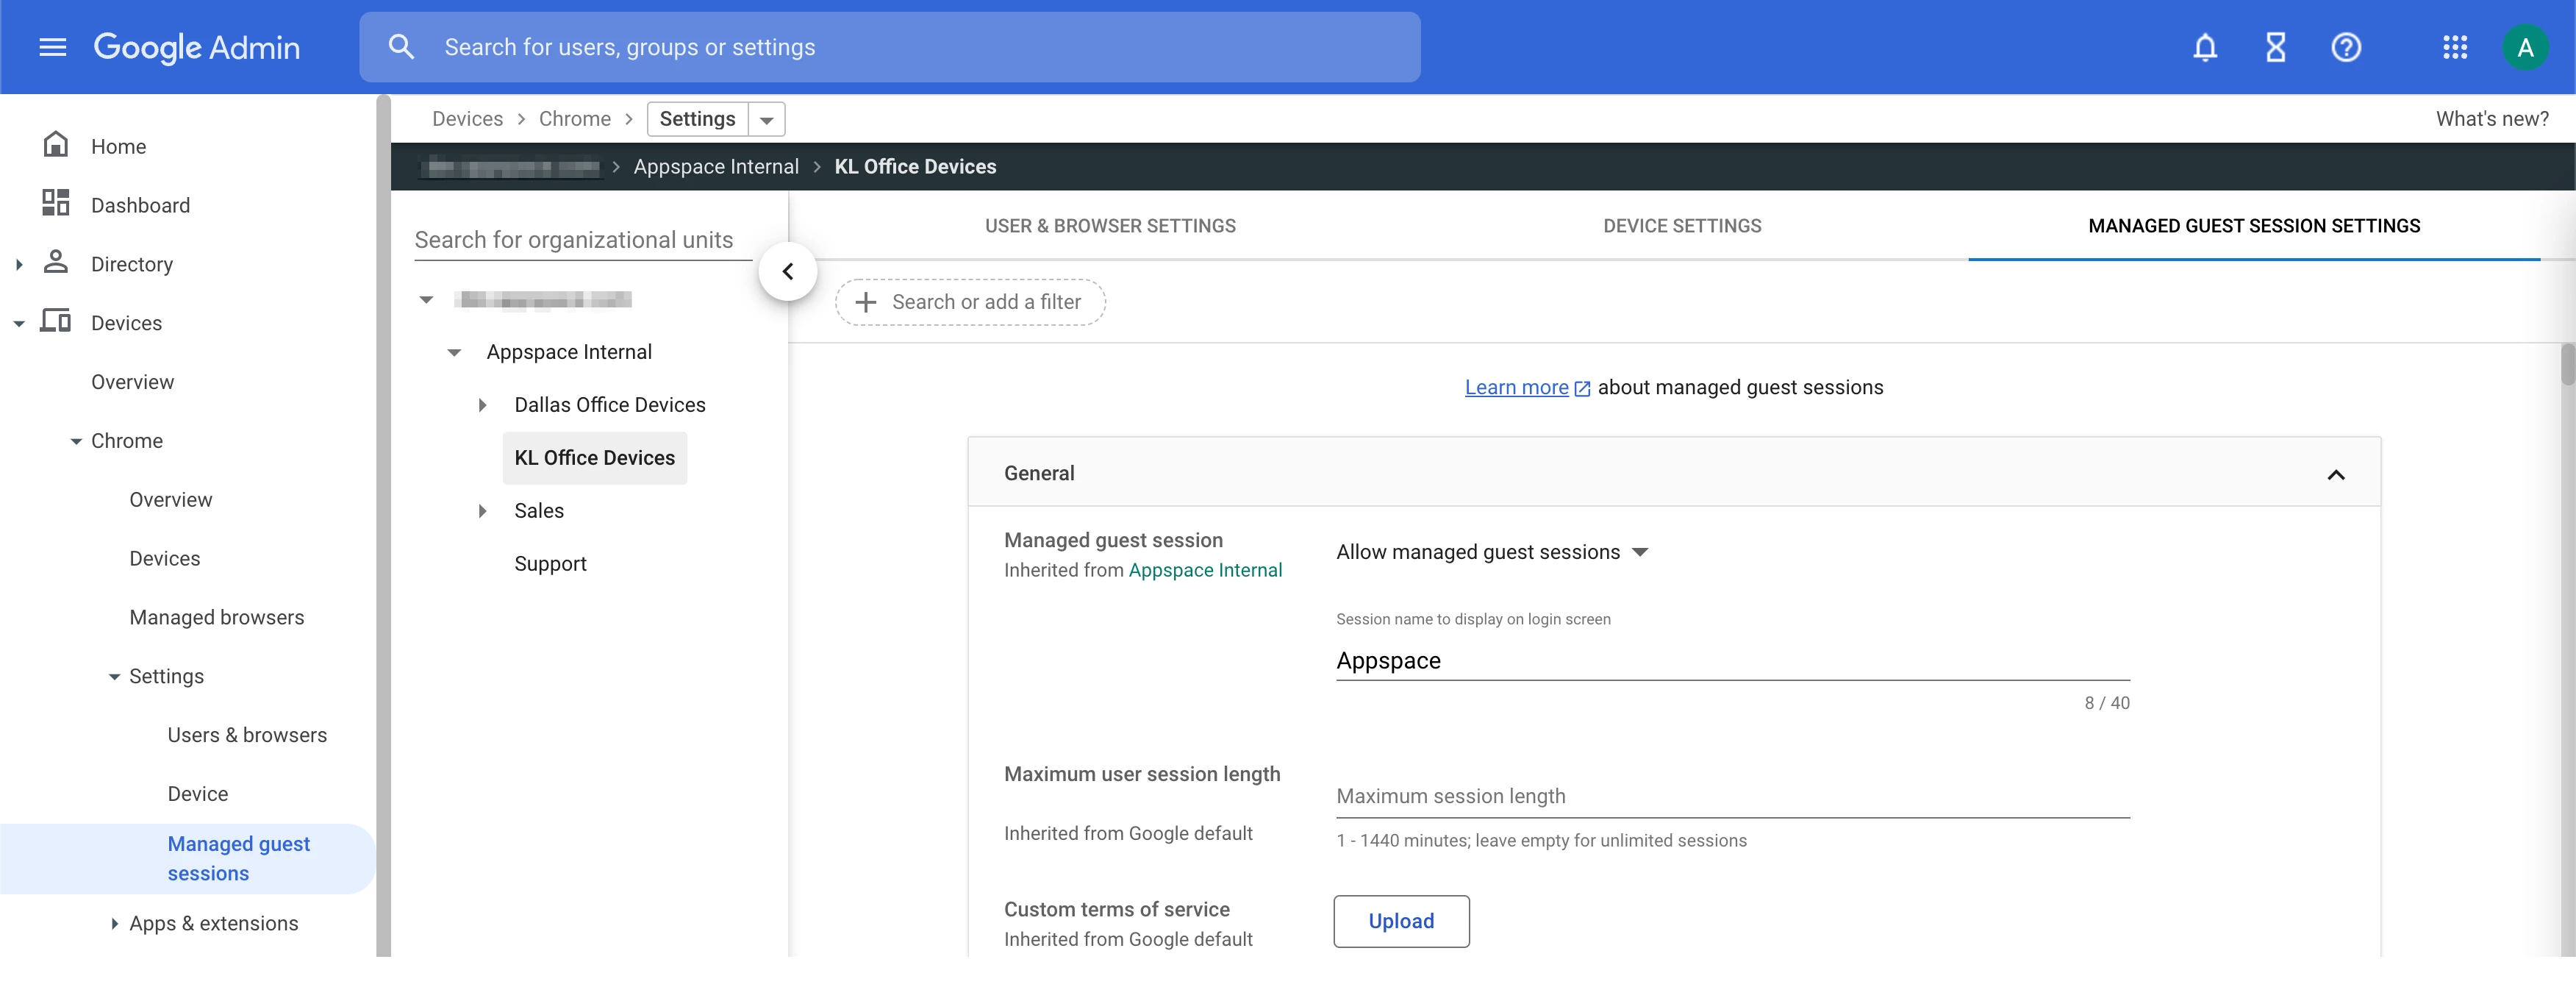The width and height of the screenshot is (2576, 987).
Task: Switch to Device Settings tab
Action: pyautogui.click(x=1681, y=226)
